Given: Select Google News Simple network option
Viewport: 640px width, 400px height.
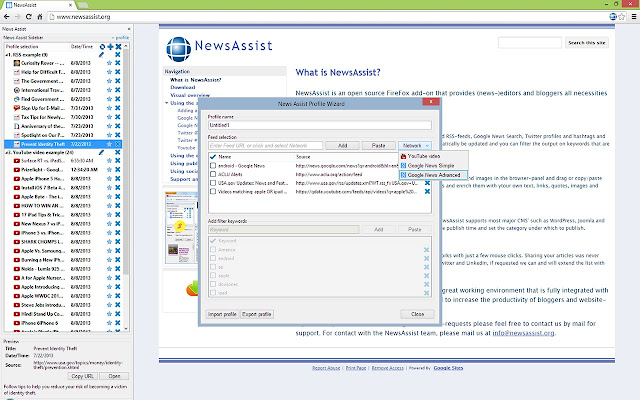Looking at the screenshot, I should [433, 165].
